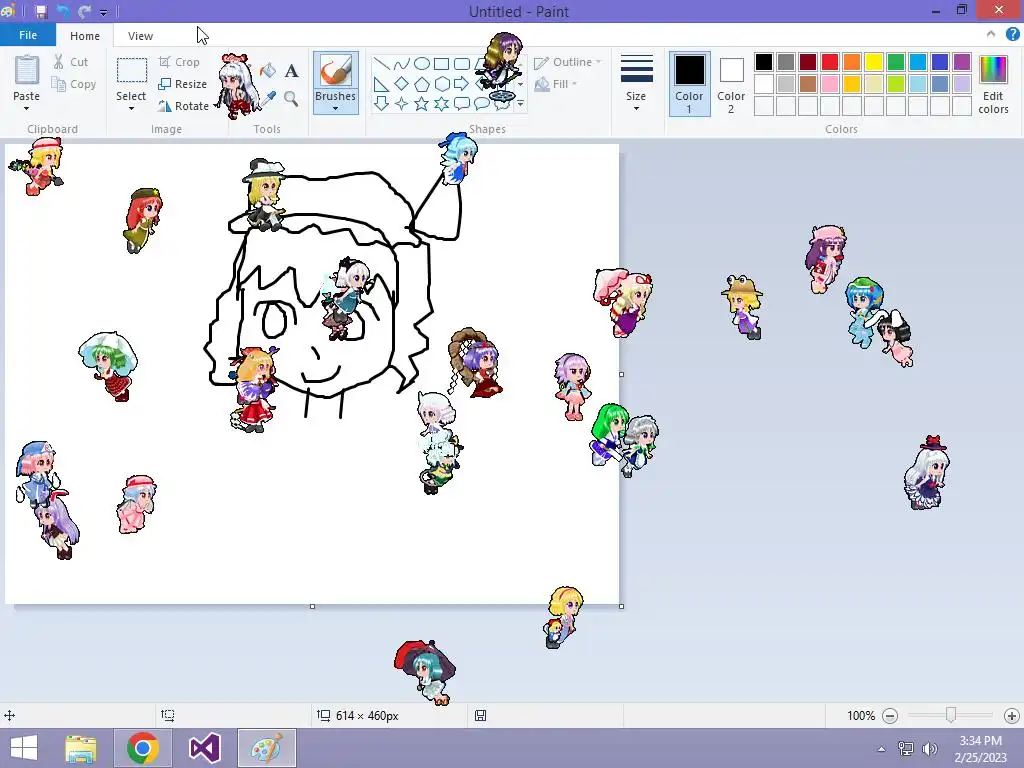Choose the Curve shape
Viewport: 1024px width, 768px height.
pos(402,63)
